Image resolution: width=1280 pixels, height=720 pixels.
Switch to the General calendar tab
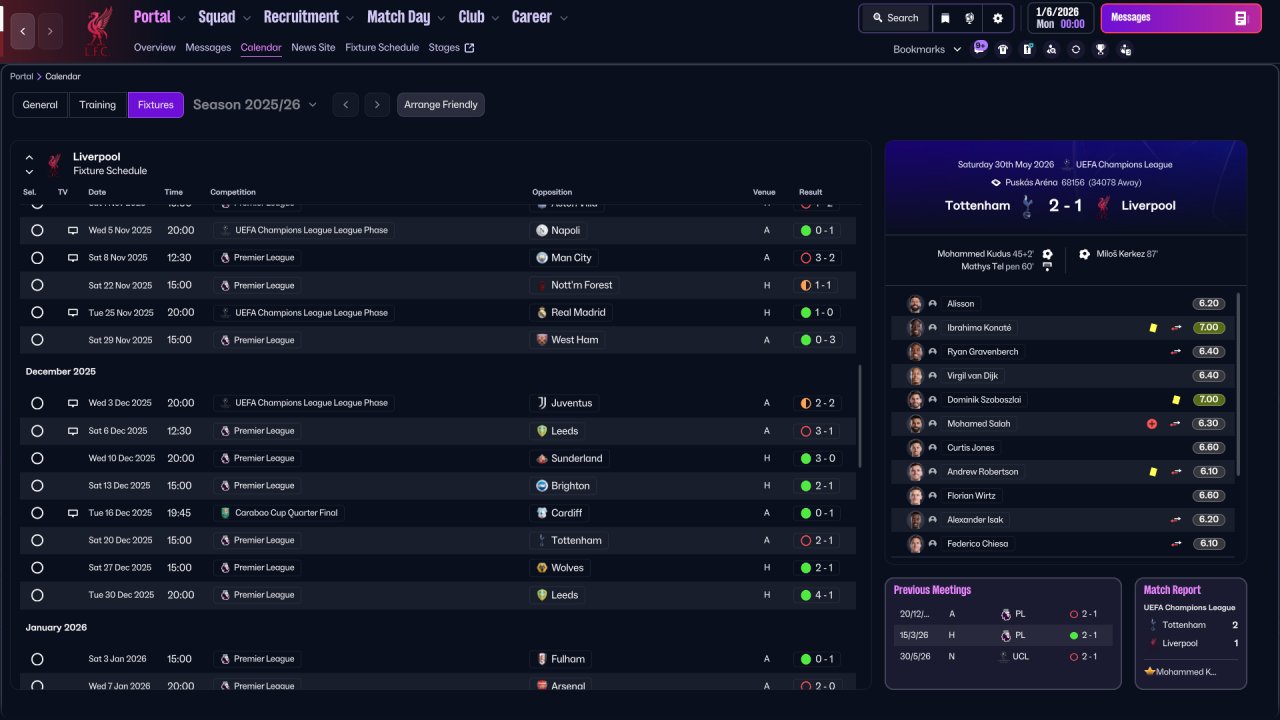click(40, 105)
